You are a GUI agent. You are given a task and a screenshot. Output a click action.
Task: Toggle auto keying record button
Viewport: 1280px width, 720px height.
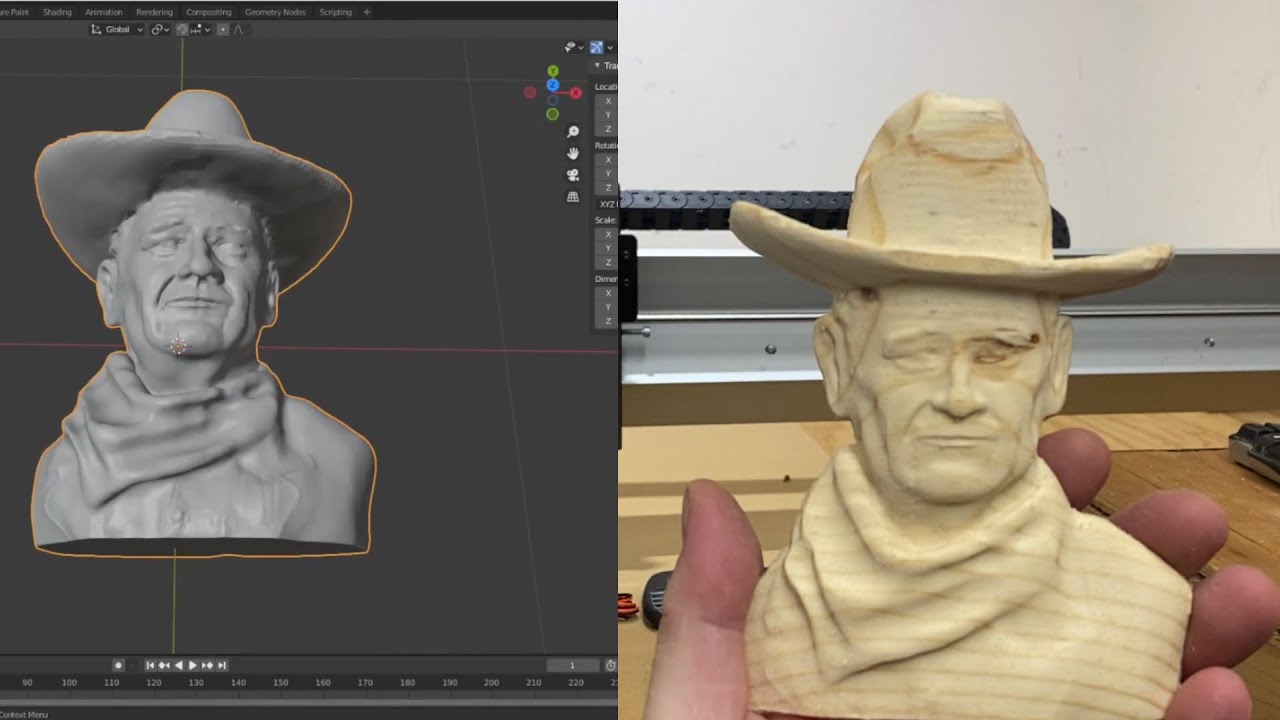coord(118,665)
